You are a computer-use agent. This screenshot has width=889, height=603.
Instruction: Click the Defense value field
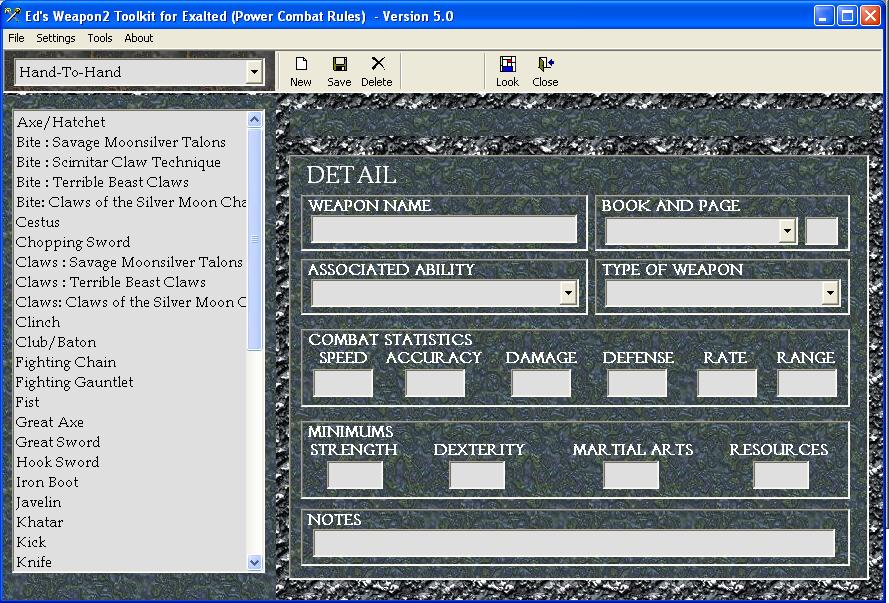point(637,383)
